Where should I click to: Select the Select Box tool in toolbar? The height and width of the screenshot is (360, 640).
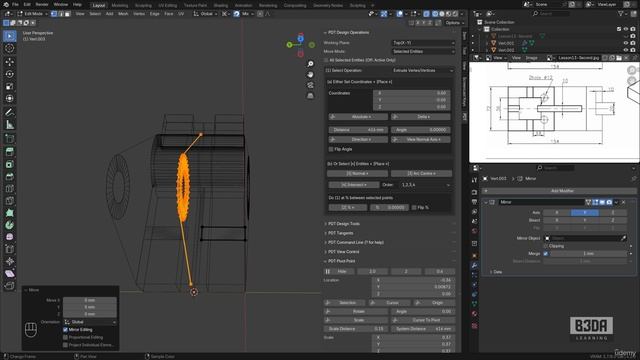tap(9, 36)
